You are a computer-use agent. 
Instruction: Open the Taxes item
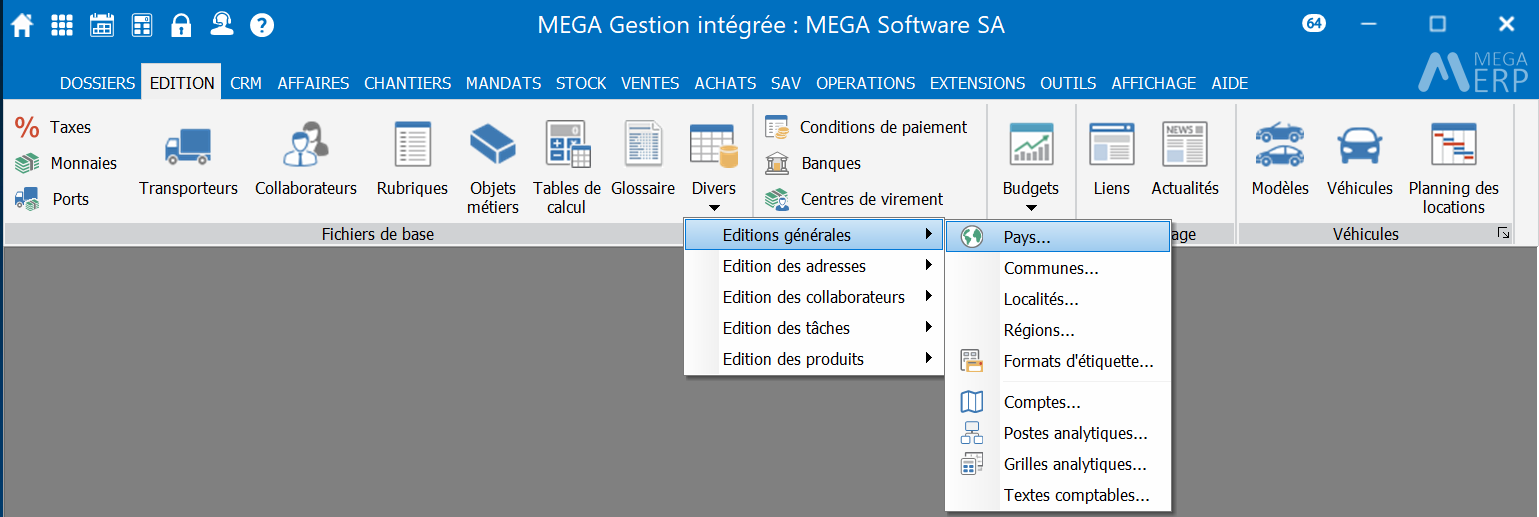click(x=70, y=127)
